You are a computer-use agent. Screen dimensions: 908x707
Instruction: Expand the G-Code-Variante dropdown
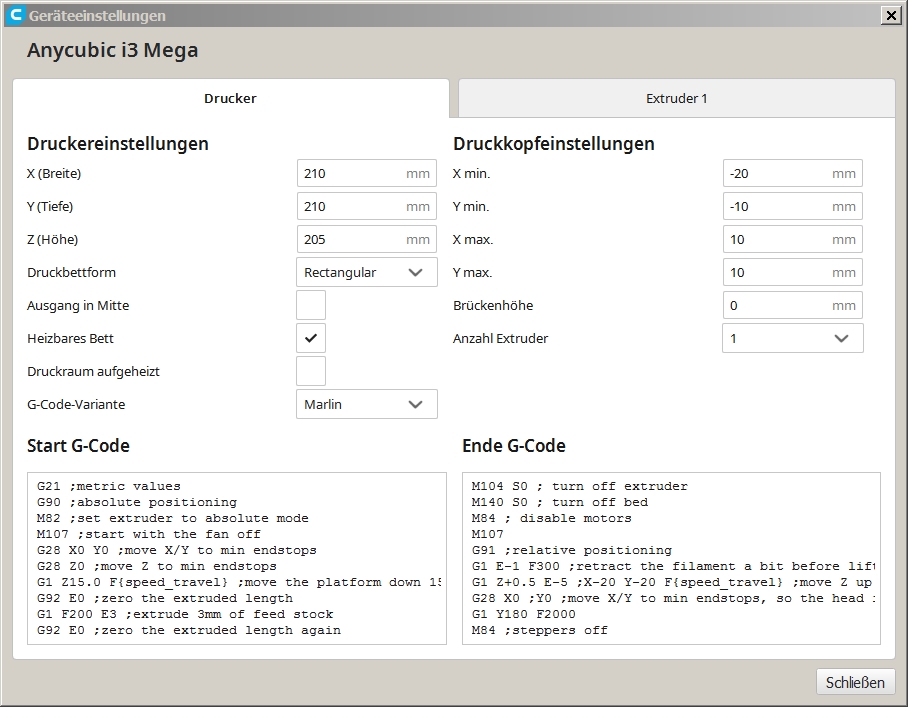pyautogui.click(x=367, y=404)
